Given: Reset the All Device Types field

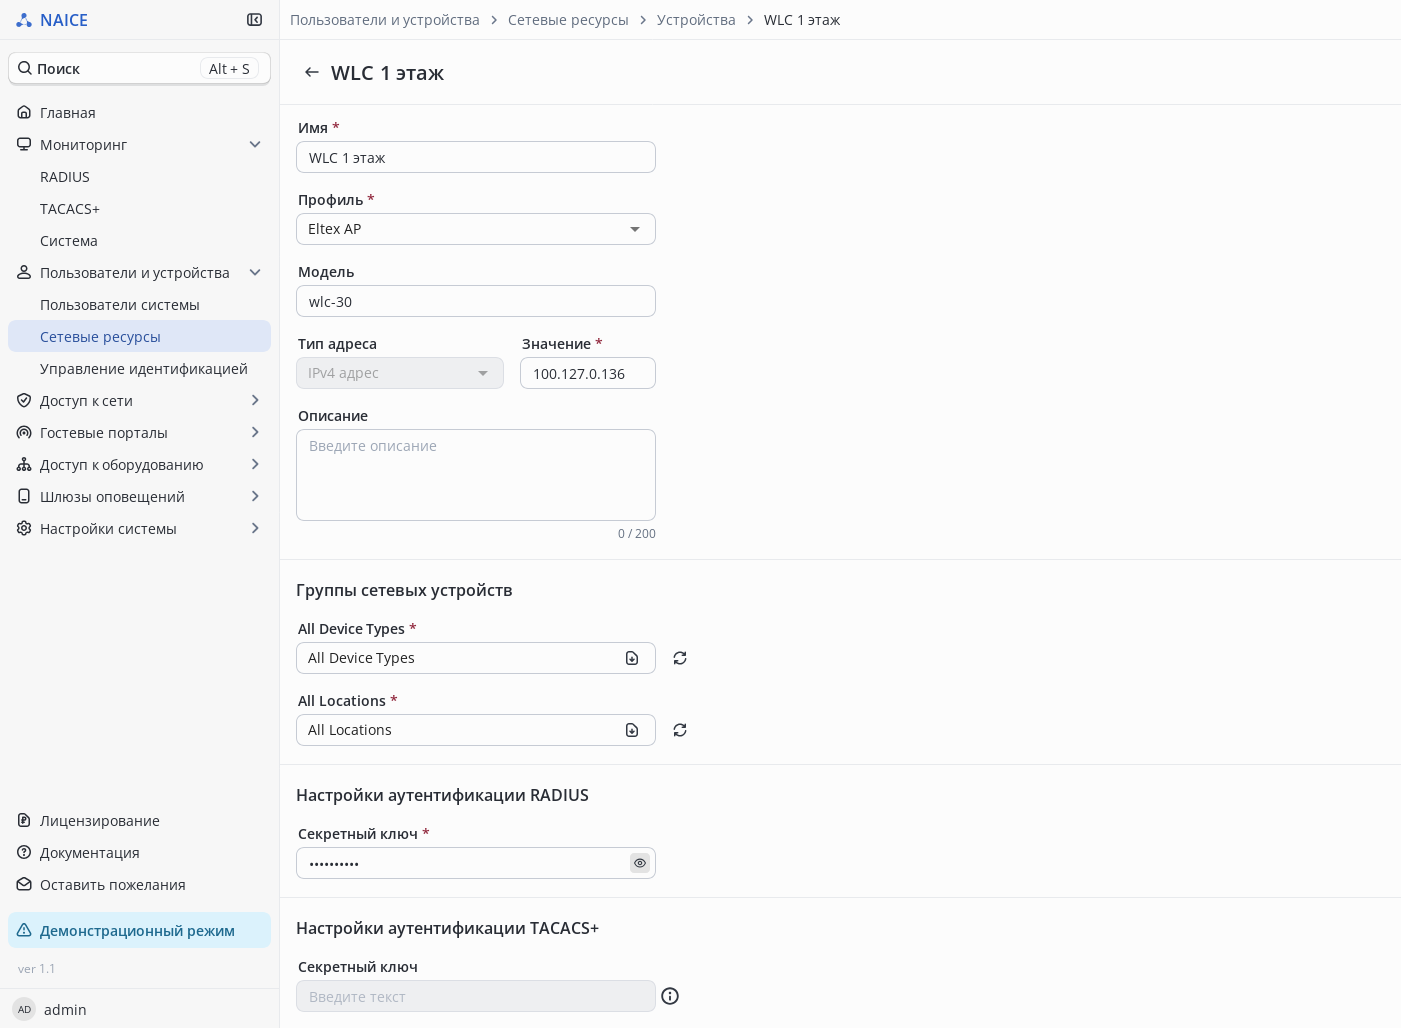Looking at the screenshot, I should tap(680, 658).
